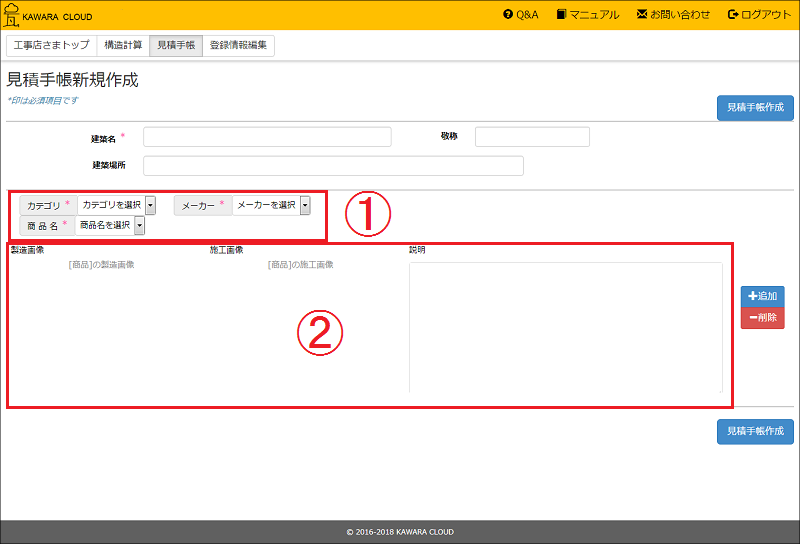
Task: Click the top 見積手帳作成 button
Action: (755, 108)
